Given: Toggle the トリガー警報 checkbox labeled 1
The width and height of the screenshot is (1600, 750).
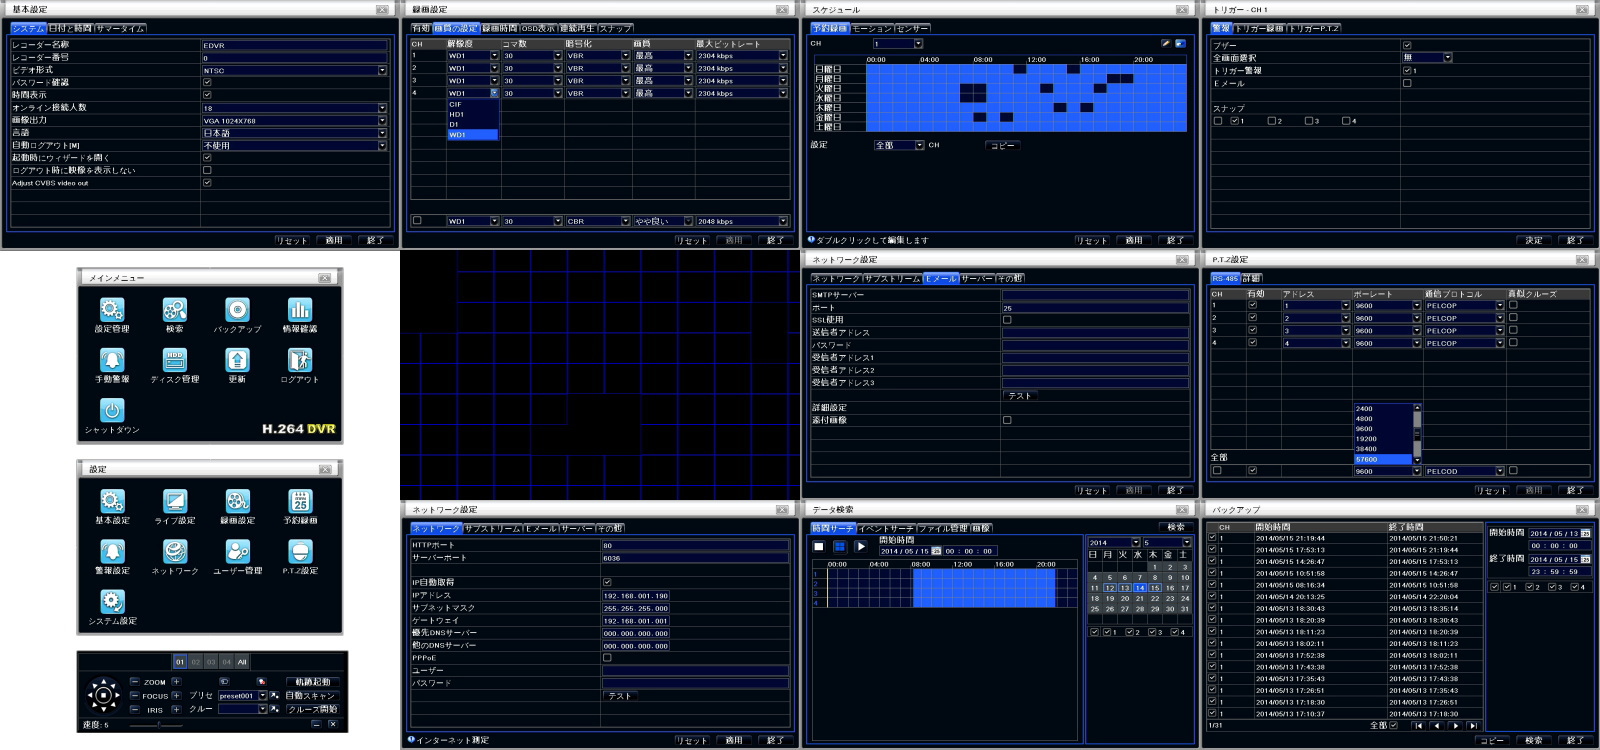Looking at the screenshot, I should 1407,71.
